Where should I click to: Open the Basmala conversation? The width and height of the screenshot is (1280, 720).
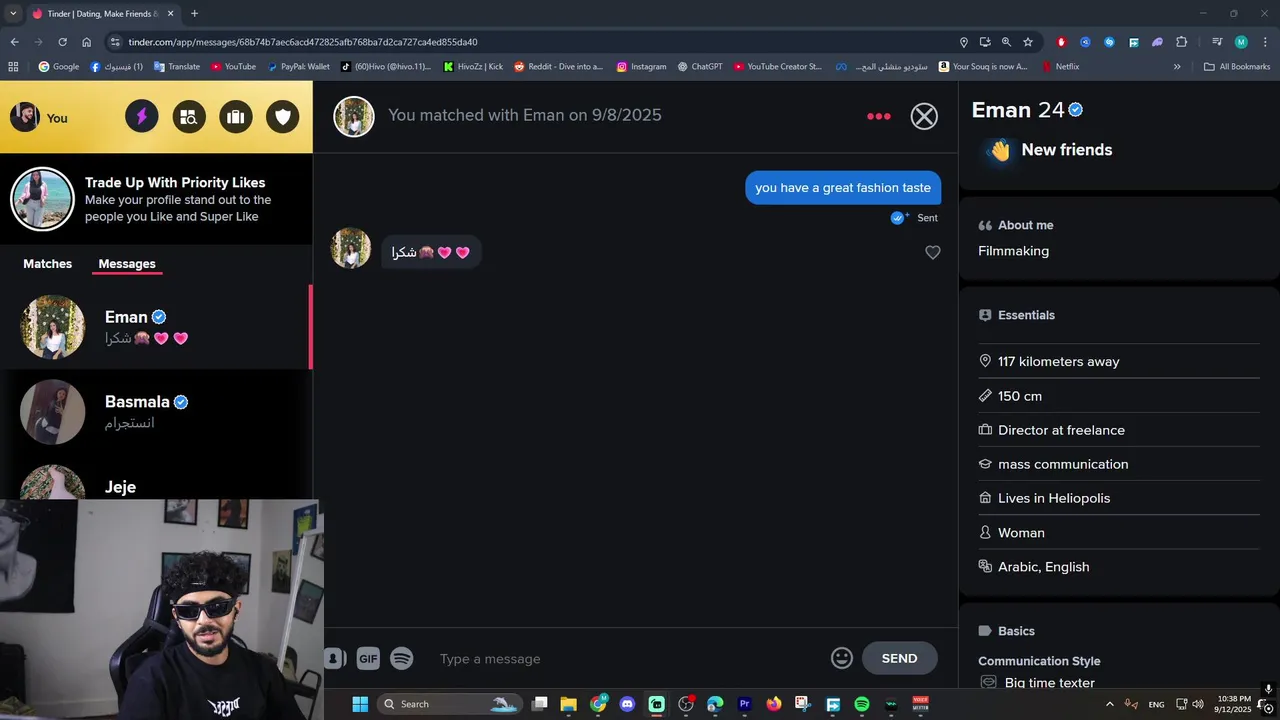coord(156,412)
